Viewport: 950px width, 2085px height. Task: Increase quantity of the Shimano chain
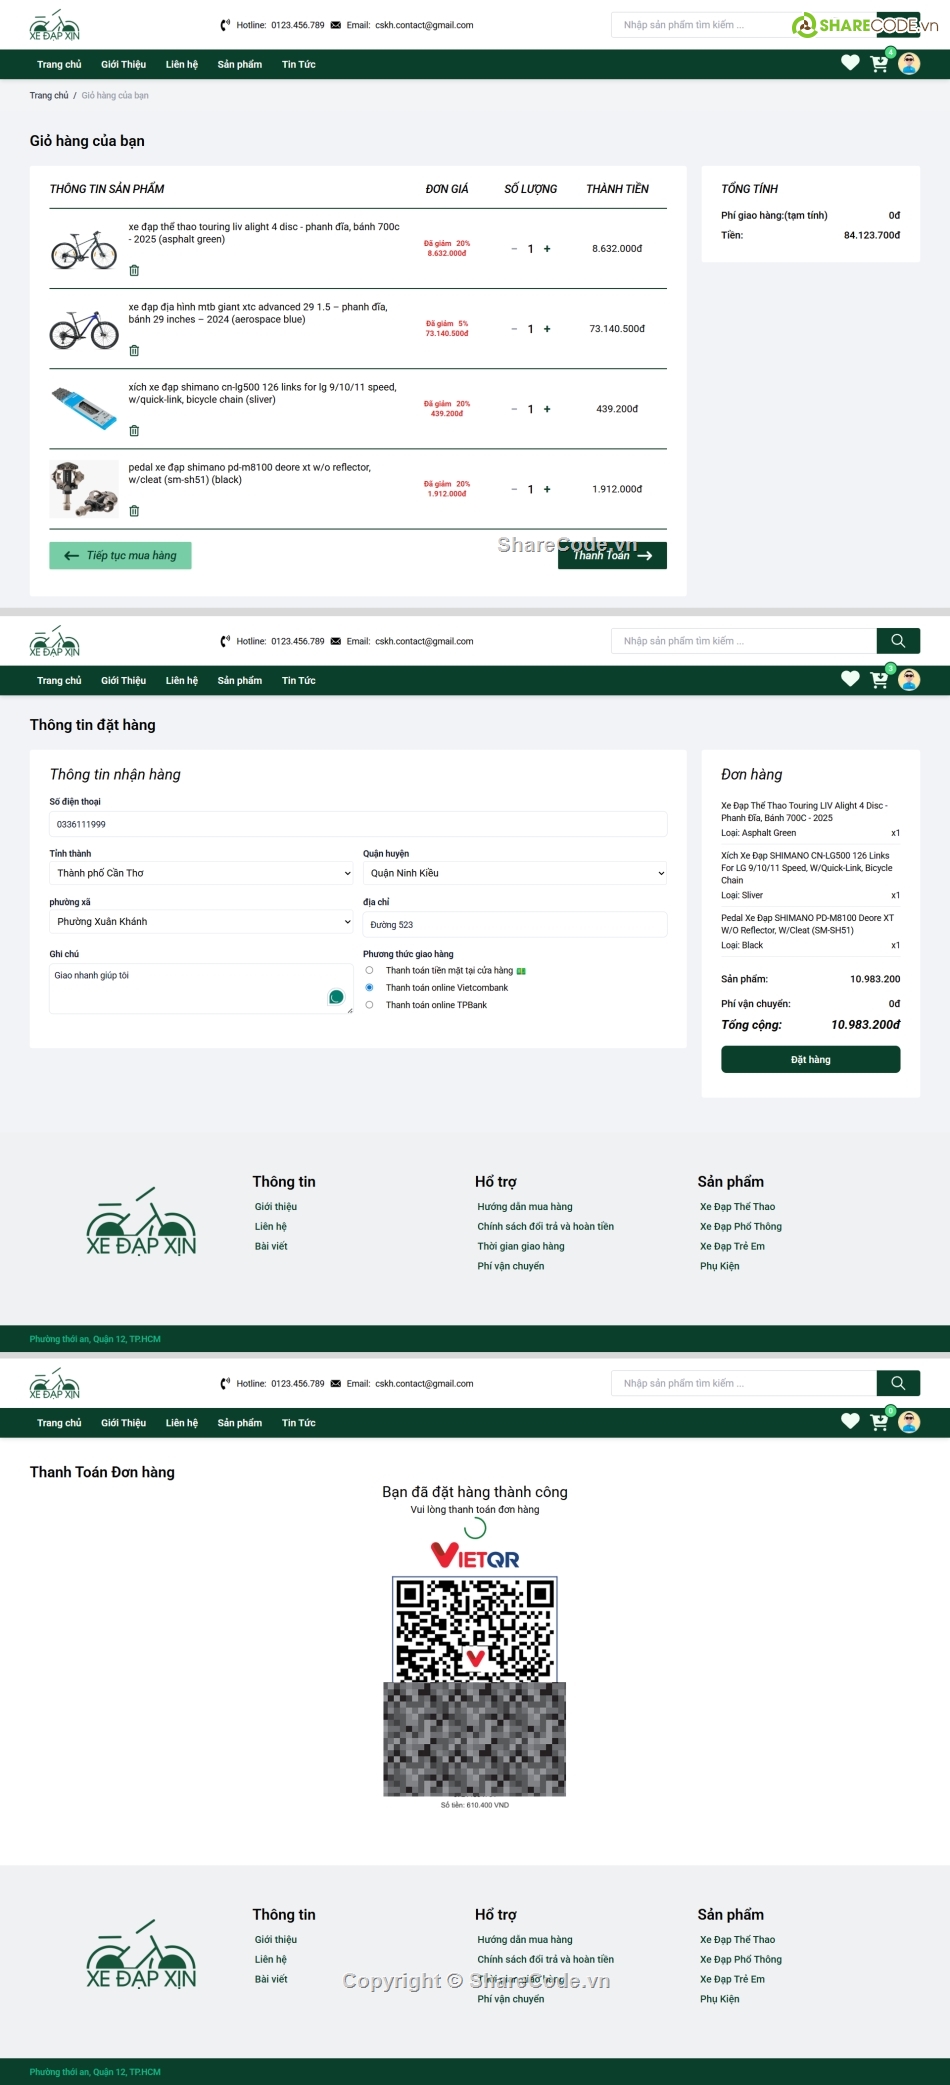[x=547, y=409]
